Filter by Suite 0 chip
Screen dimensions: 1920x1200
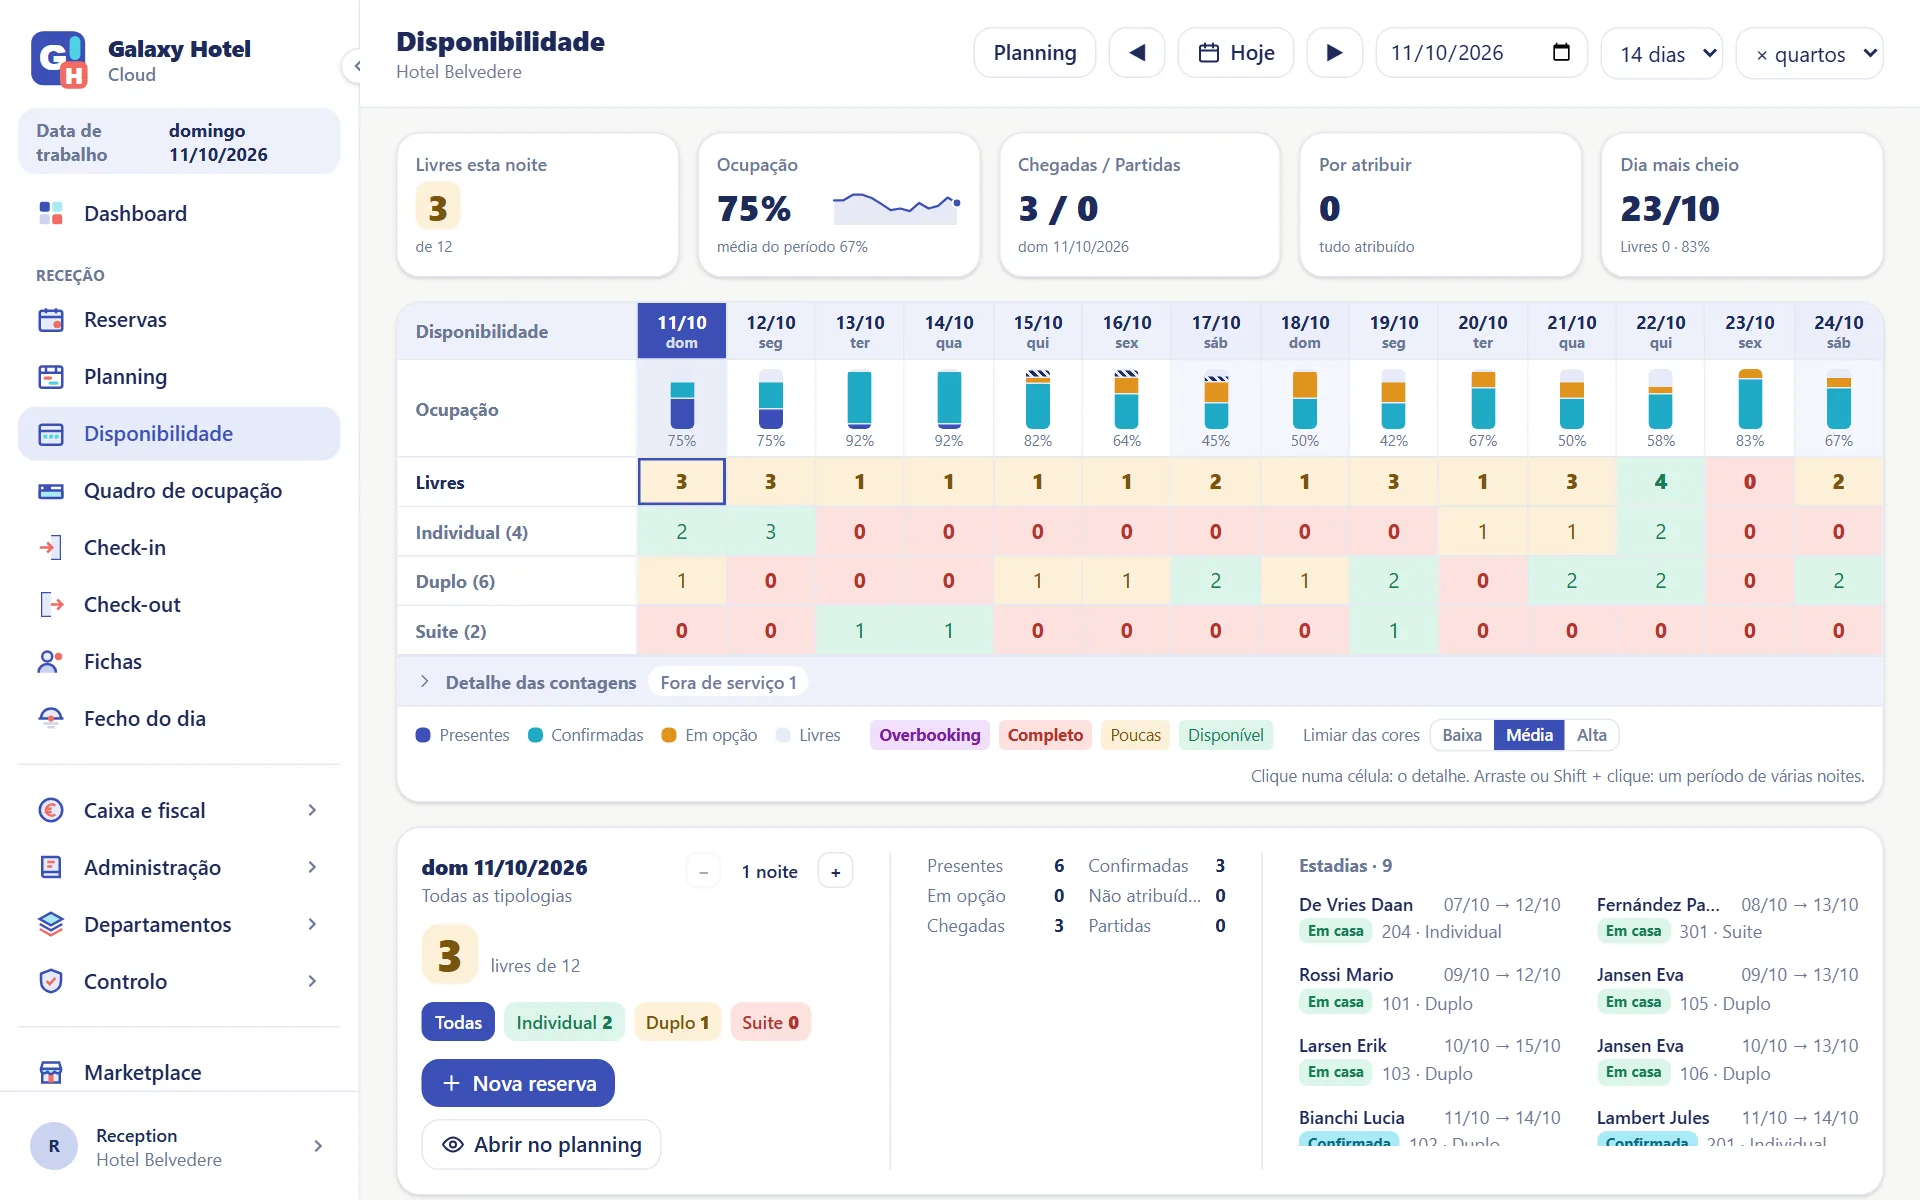(x=770, y=1022)
